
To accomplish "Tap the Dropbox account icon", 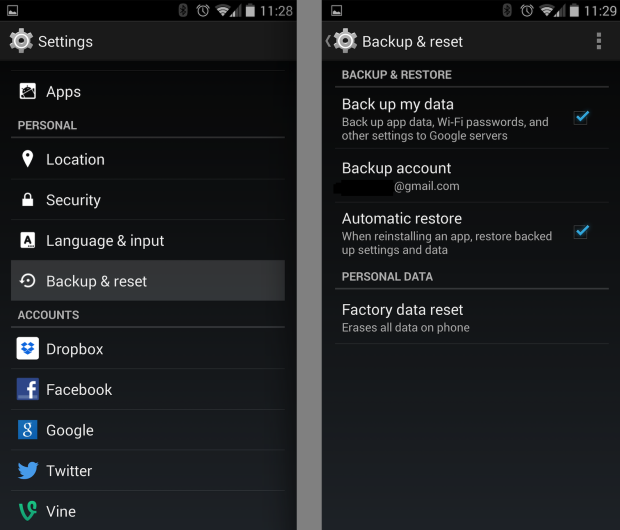I will click(x=28, y=348).
